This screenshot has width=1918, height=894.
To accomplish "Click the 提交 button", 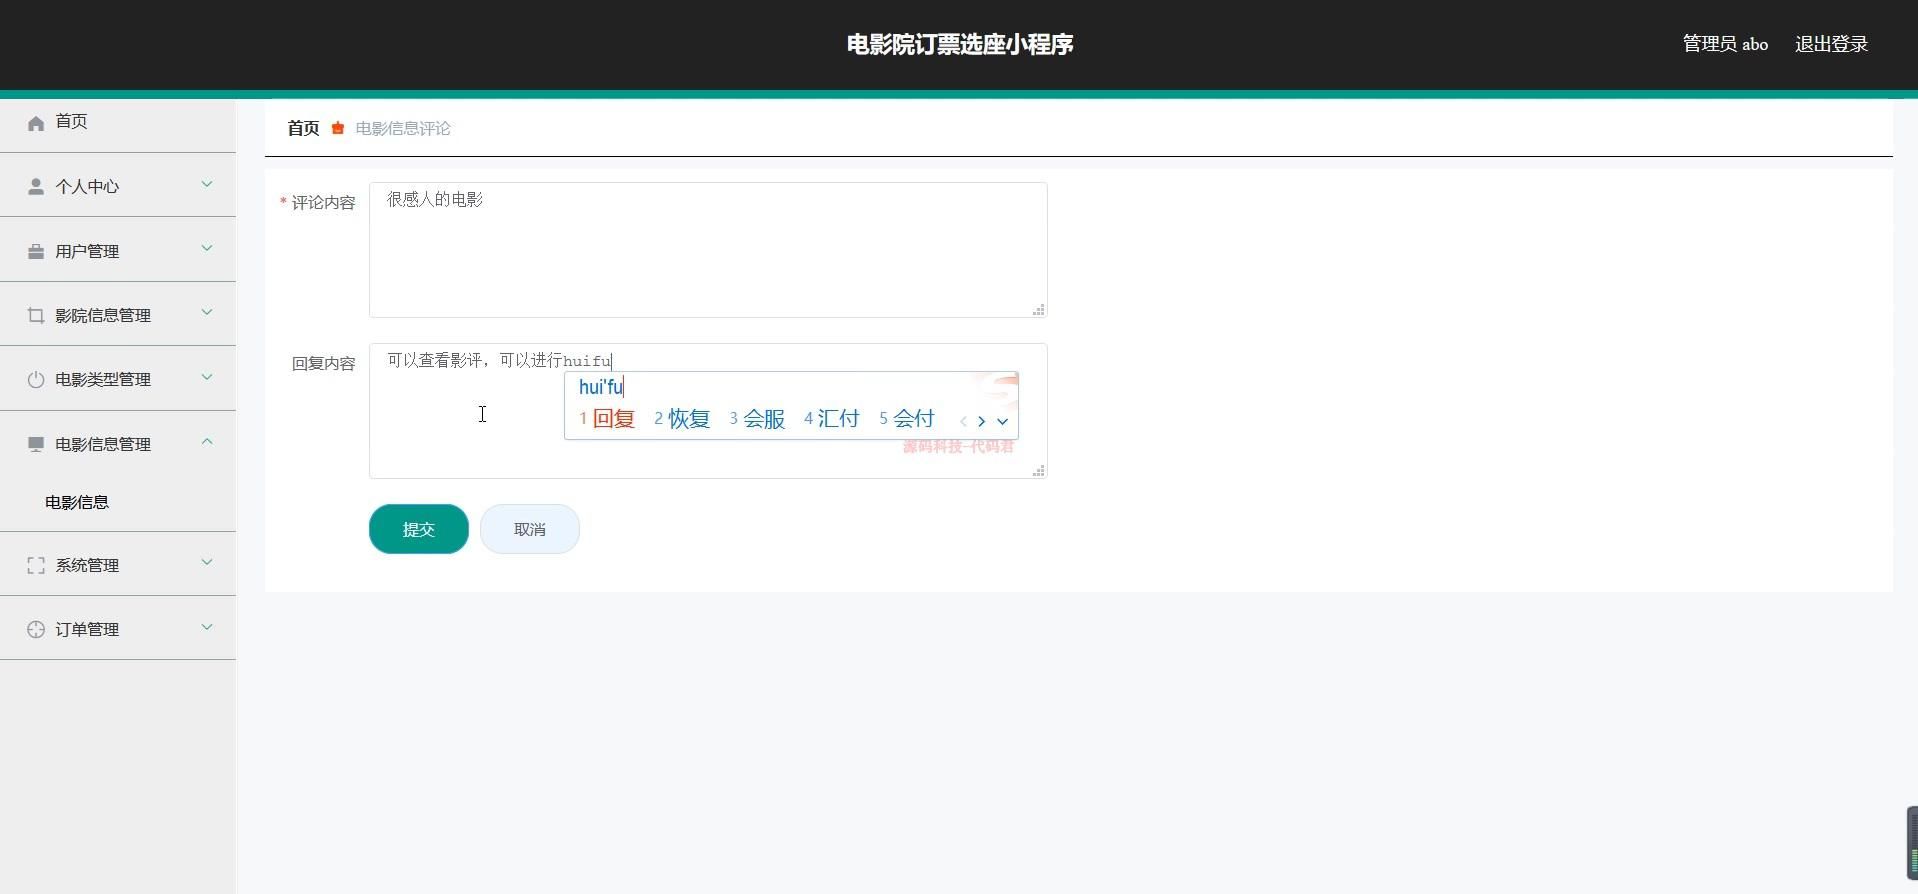I will tap(419, 529).
